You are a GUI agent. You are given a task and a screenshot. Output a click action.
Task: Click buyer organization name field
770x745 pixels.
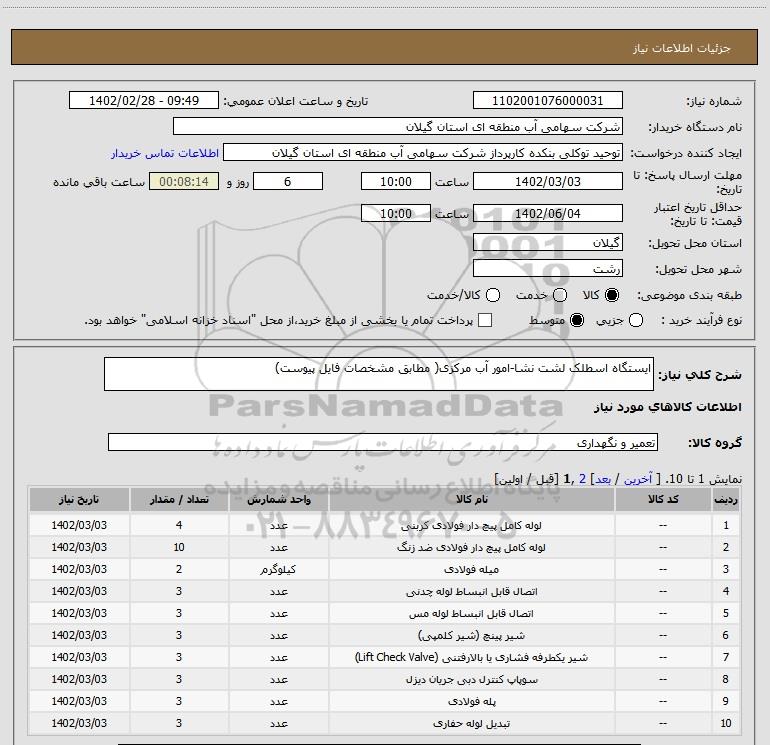(x=398, y=127)
